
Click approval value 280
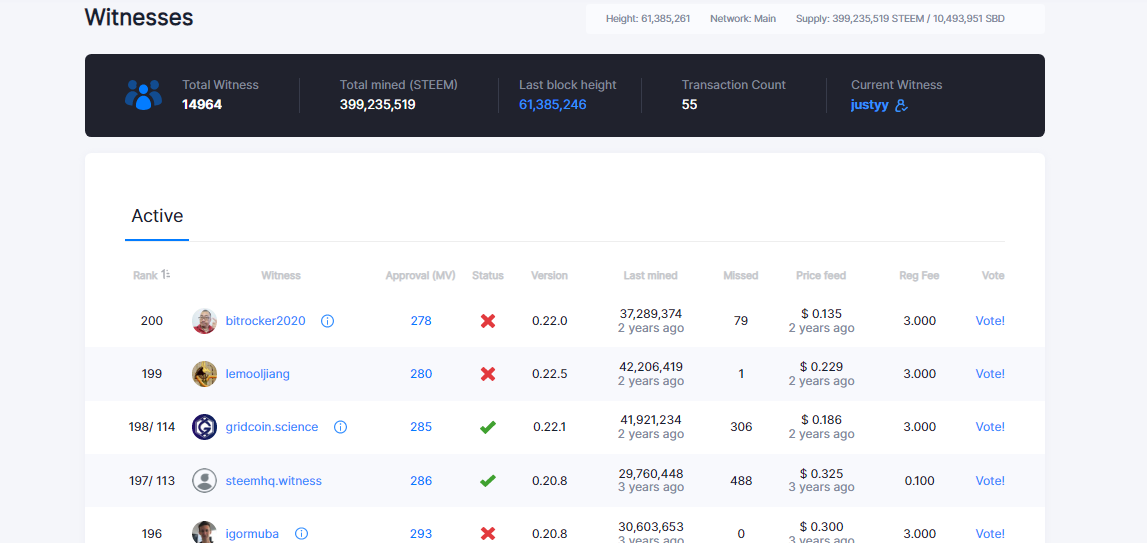point(421,374)
